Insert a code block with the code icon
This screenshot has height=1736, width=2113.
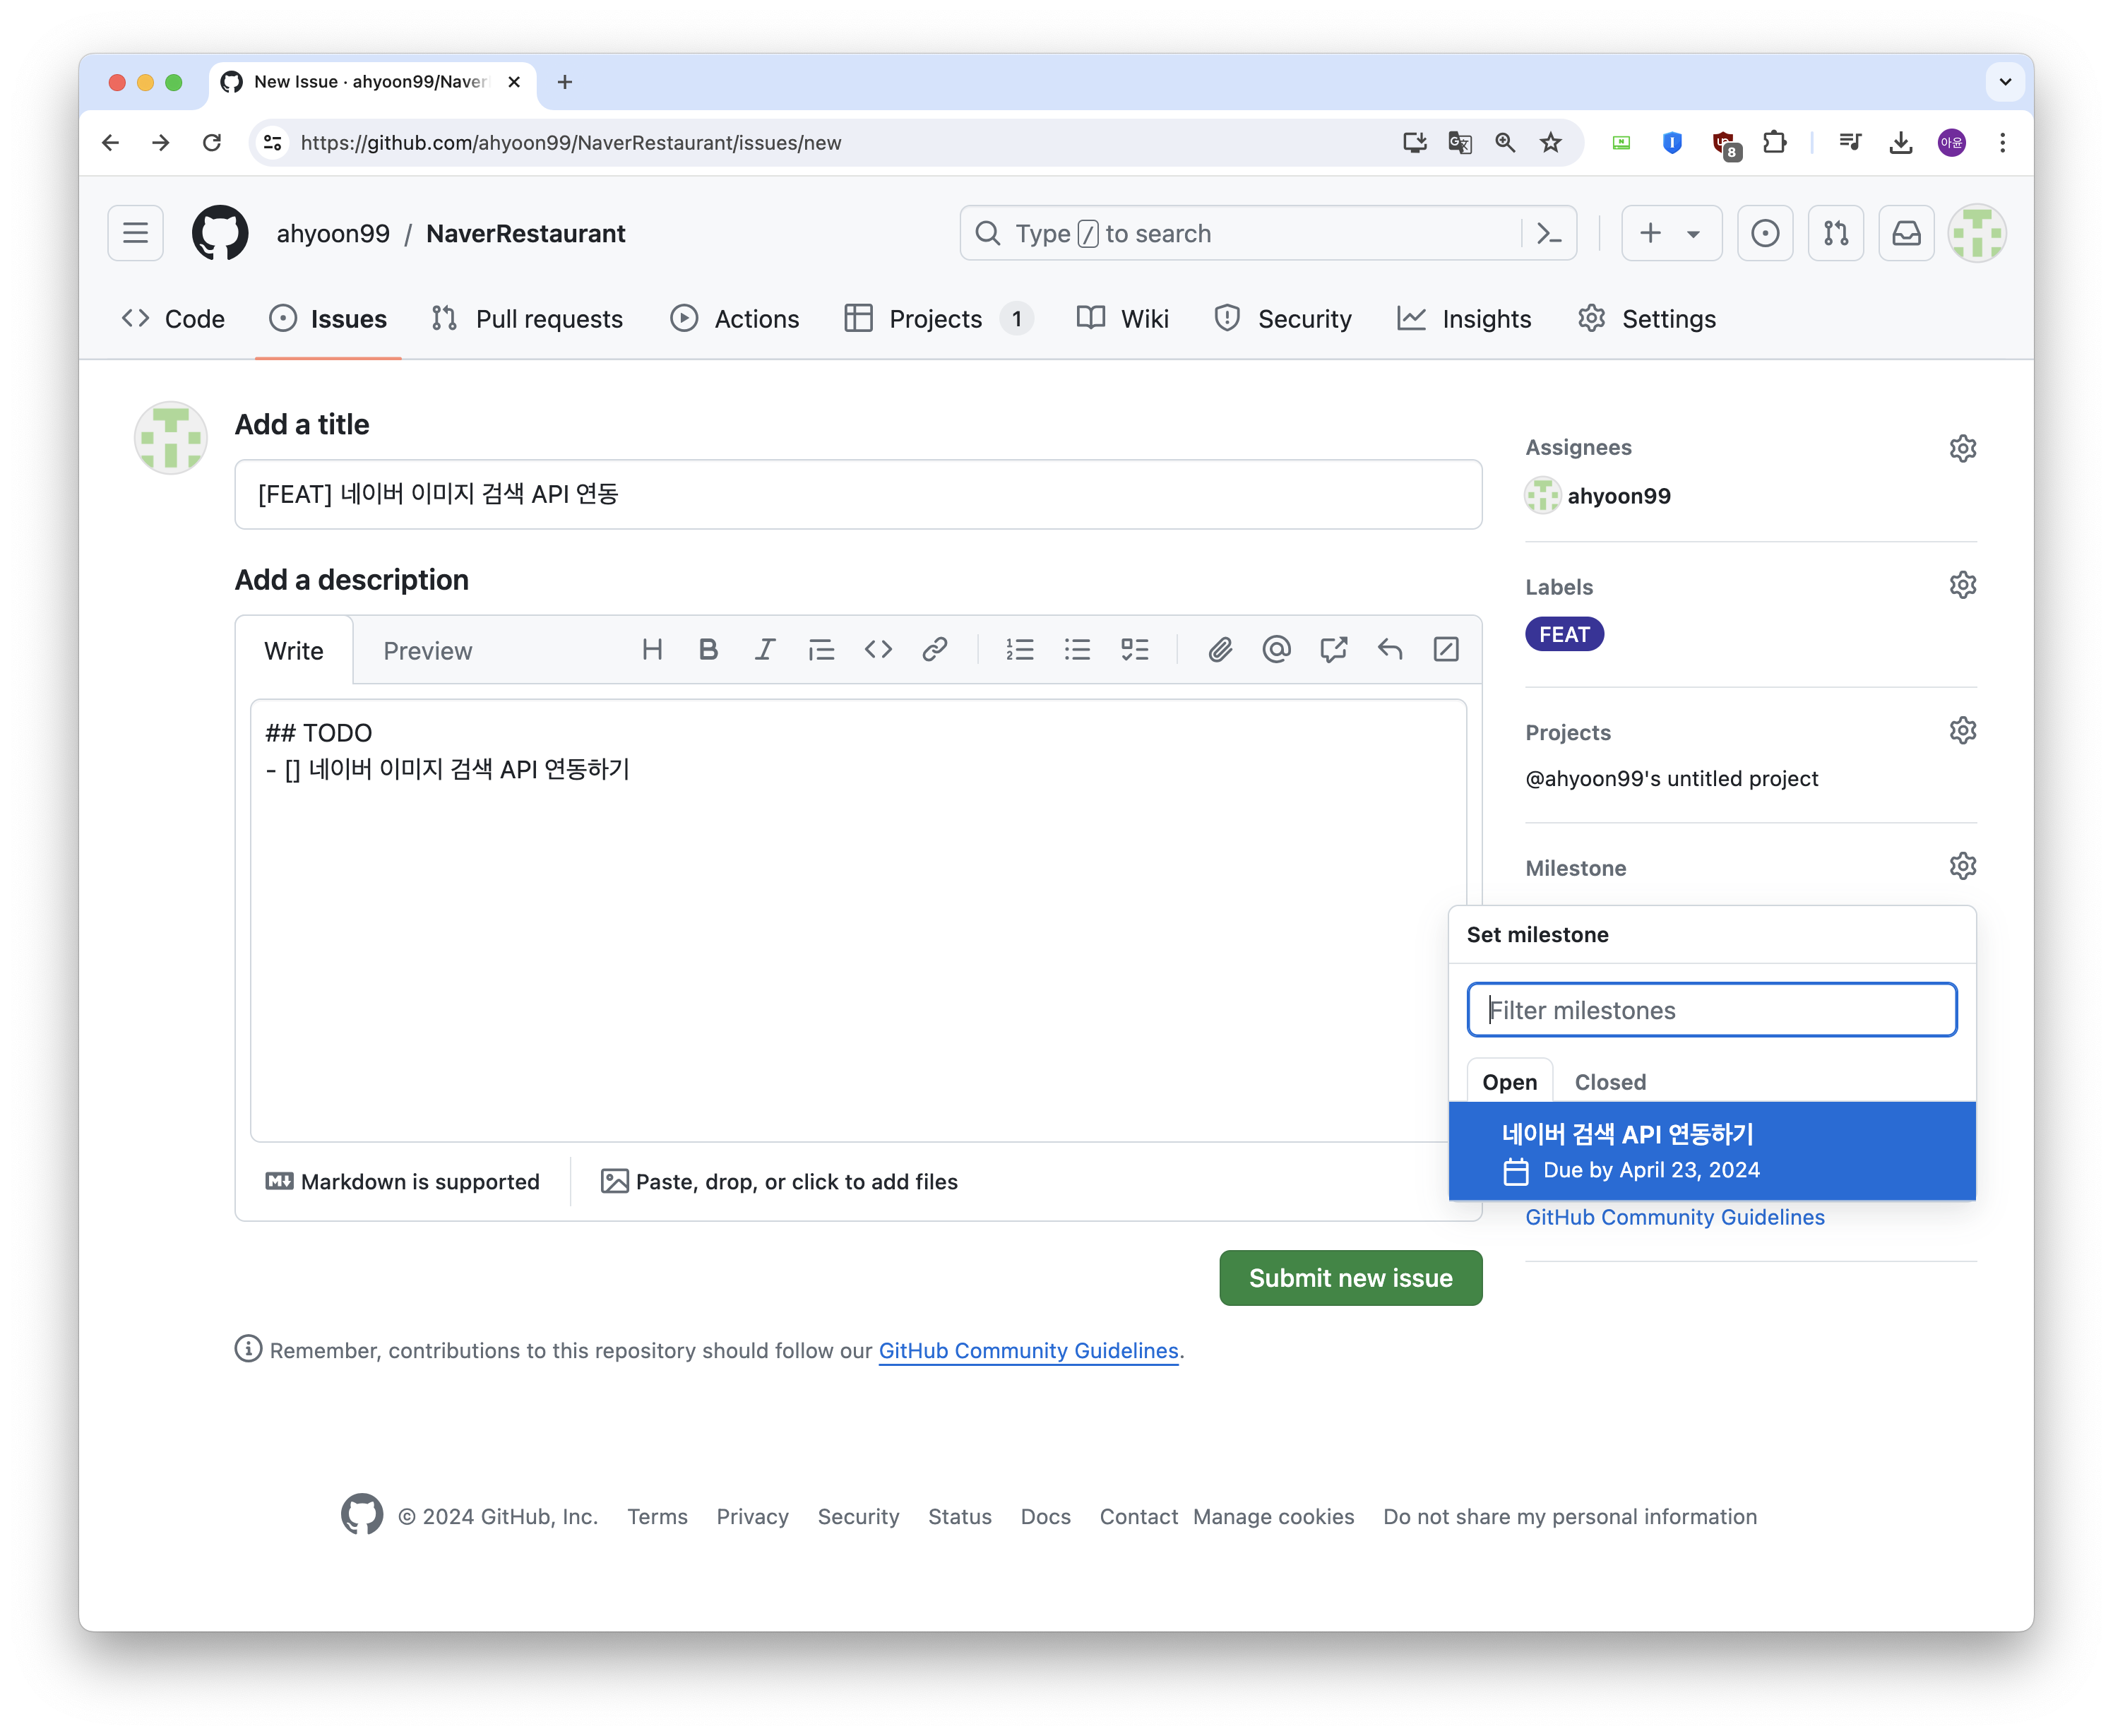click(x=878, y=650)
